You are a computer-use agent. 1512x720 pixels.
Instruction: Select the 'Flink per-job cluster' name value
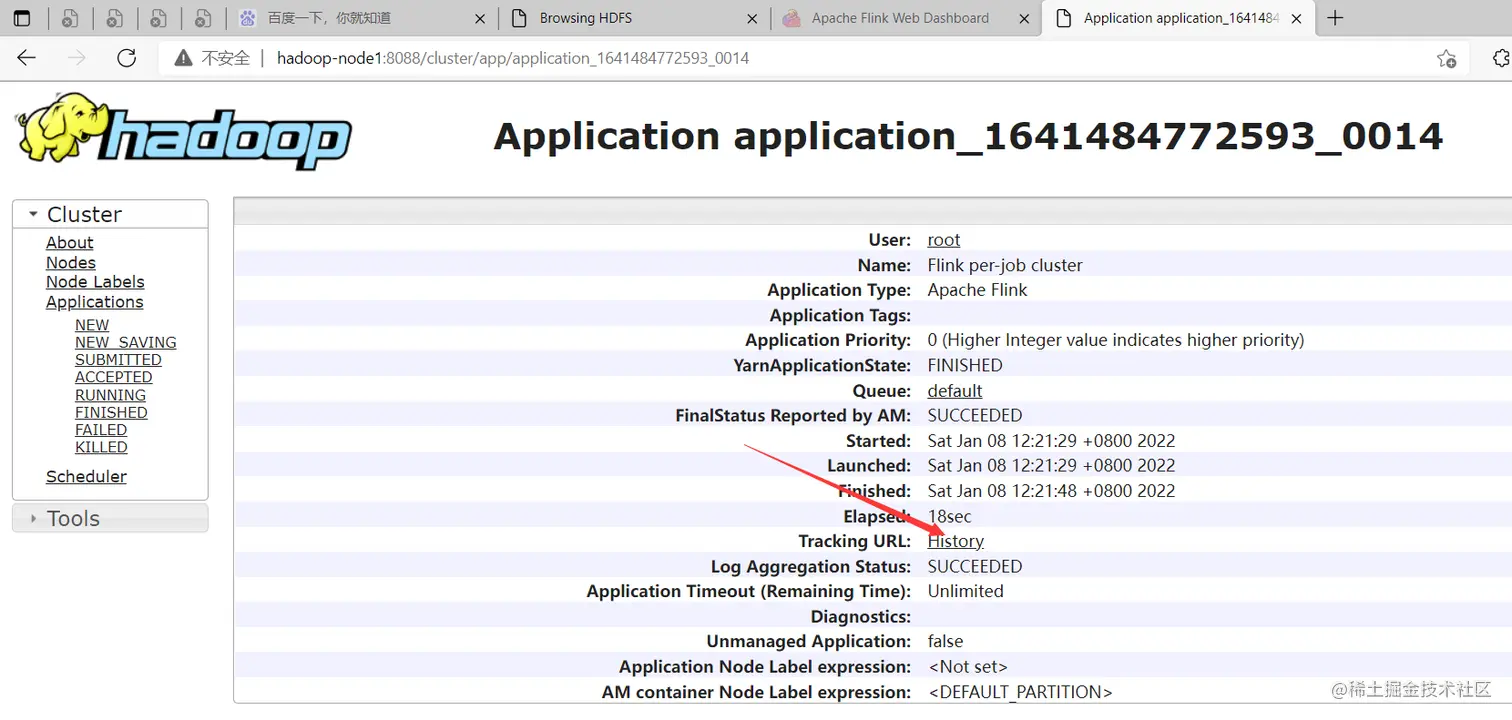click(1005, 265)
